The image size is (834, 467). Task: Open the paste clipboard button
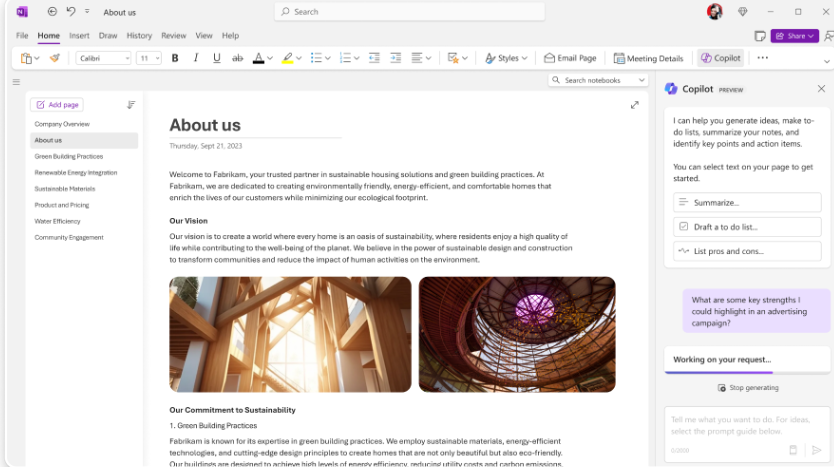pos(26,58)
